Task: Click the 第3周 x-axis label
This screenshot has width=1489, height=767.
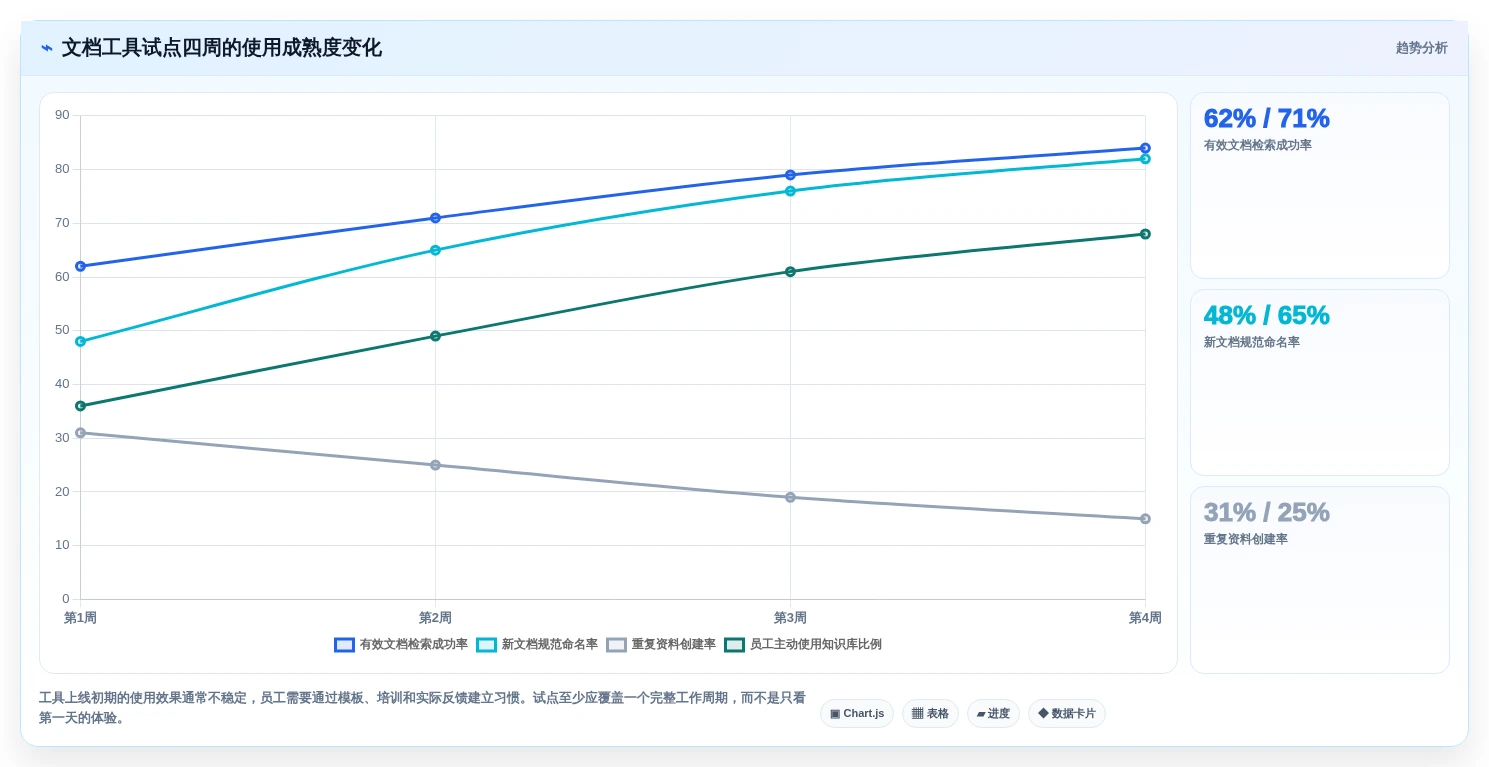Action: pos(790,618)
